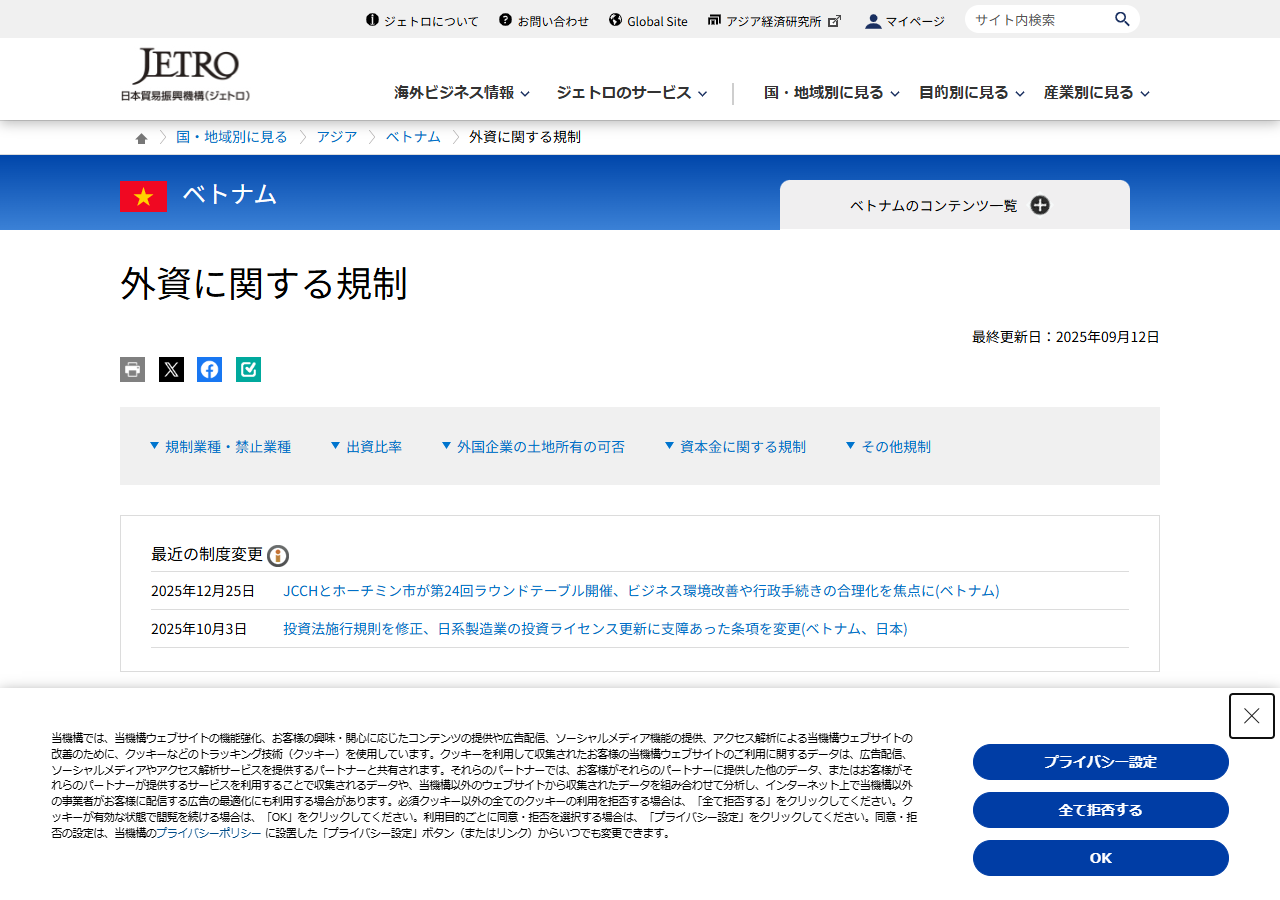Viewport: 1280px width, 900px height.
Task: Open アジア breadcrumb link
Action: tap(337, 137)
